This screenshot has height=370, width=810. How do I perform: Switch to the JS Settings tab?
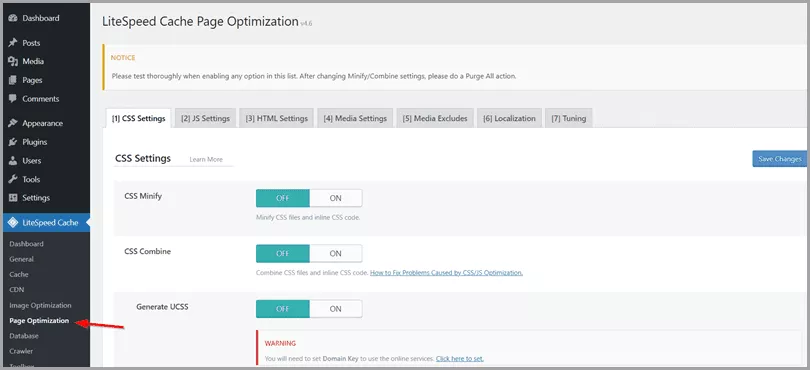tap(206, 118)
